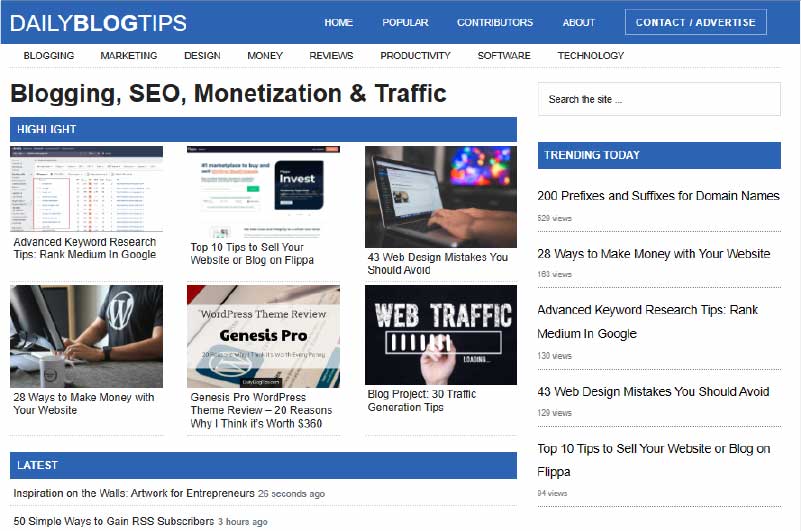Select the Productivity category

(x=415, y=55)
